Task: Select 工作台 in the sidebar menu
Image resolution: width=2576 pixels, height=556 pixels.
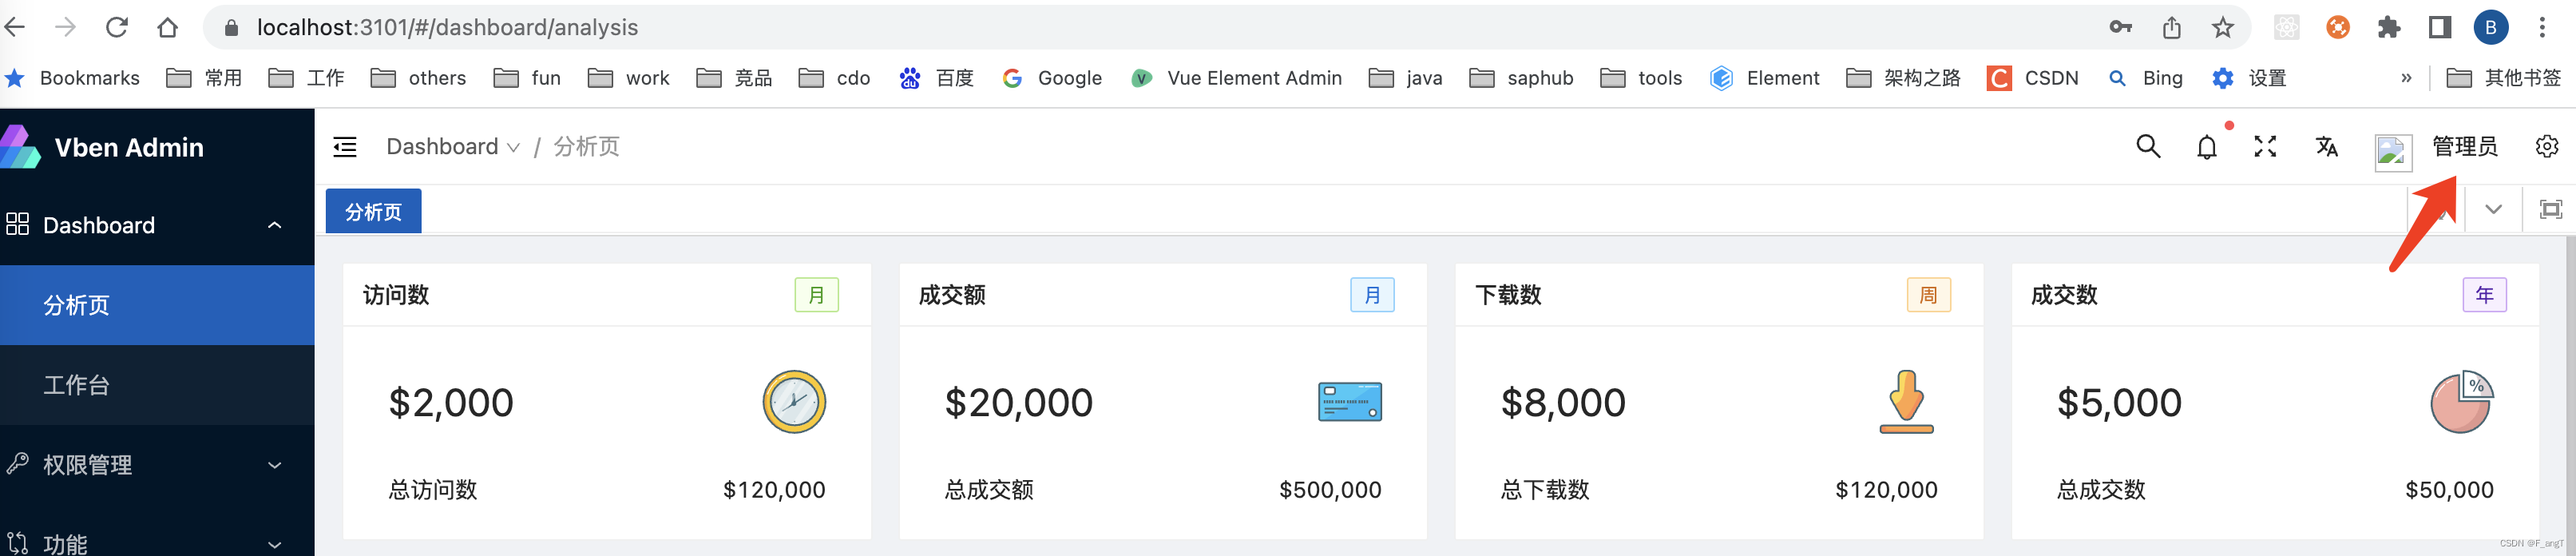Action: (77, 385)
